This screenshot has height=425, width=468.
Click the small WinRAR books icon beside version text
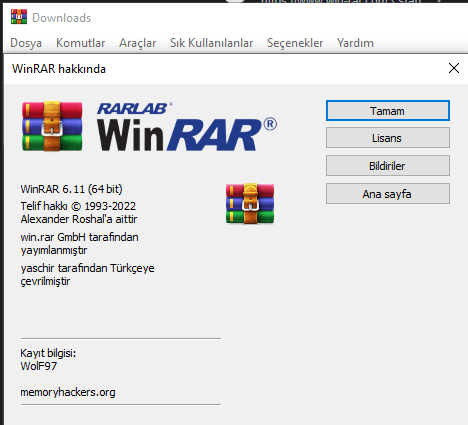click(x=250, y=203)
